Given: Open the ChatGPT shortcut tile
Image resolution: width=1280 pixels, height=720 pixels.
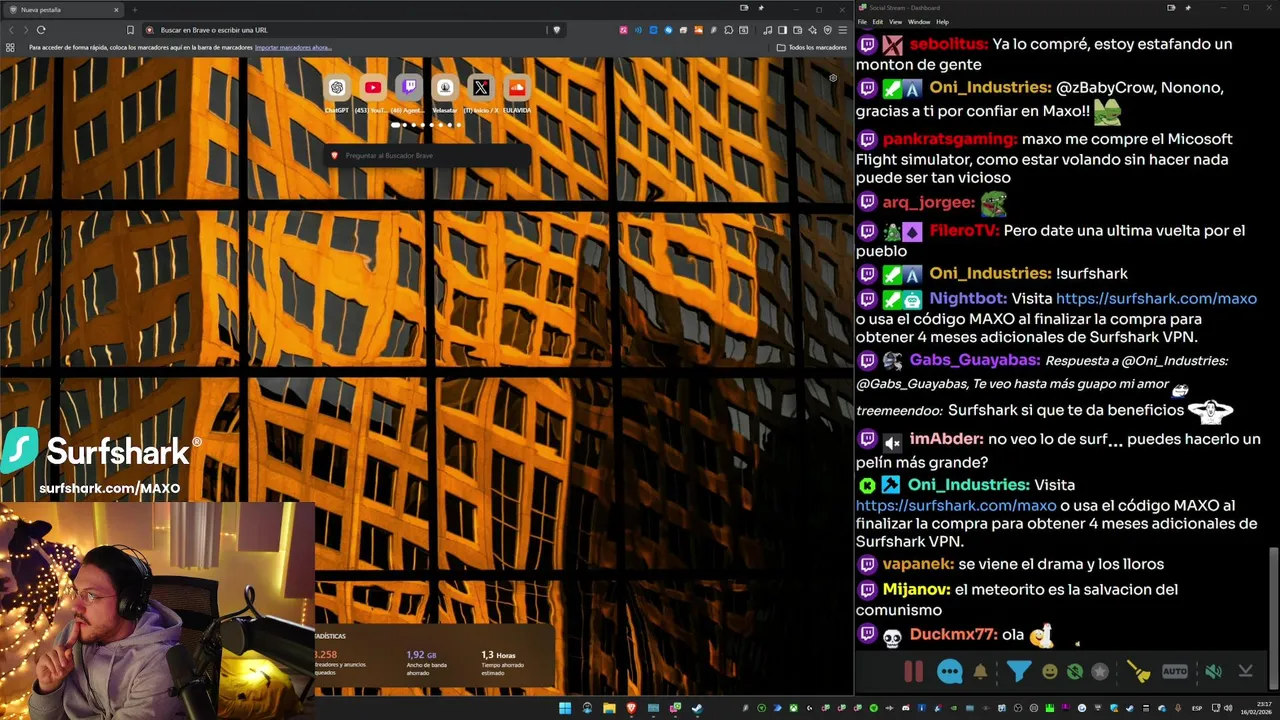Looking at the screenshot, I should 337,88.
